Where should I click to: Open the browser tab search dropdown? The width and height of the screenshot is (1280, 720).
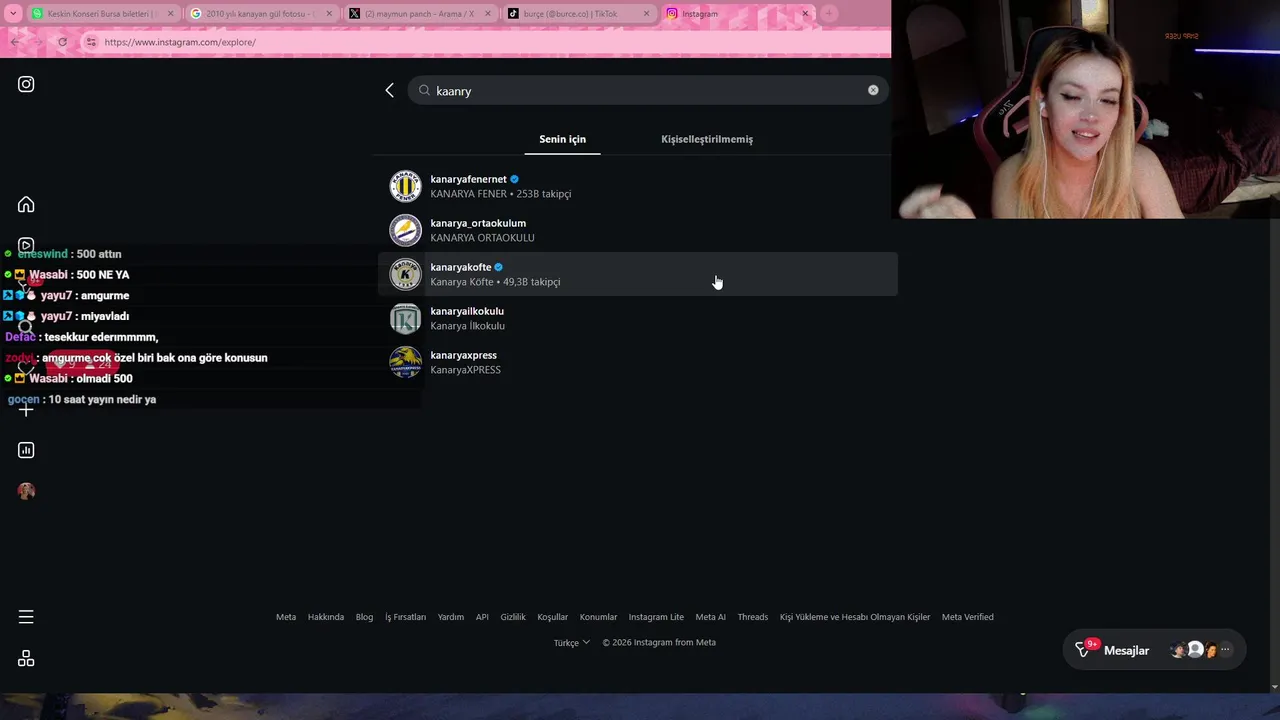tap(13, 13)
